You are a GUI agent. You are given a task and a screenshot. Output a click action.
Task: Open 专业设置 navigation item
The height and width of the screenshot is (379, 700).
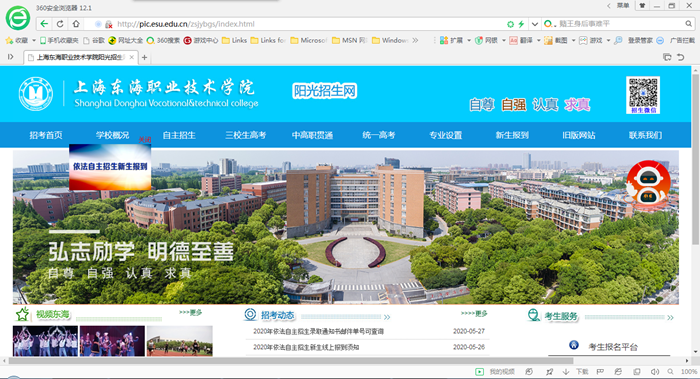click(x=446, y=135)
